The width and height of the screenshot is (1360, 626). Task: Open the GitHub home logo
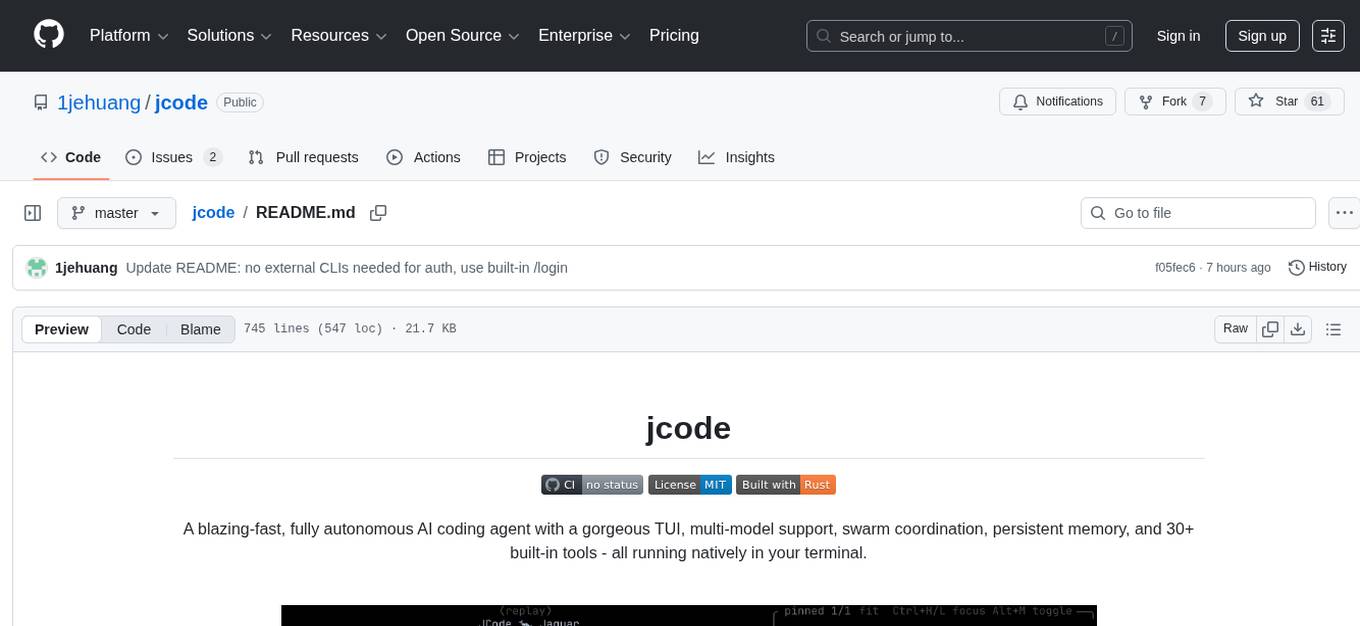(48, 35)
